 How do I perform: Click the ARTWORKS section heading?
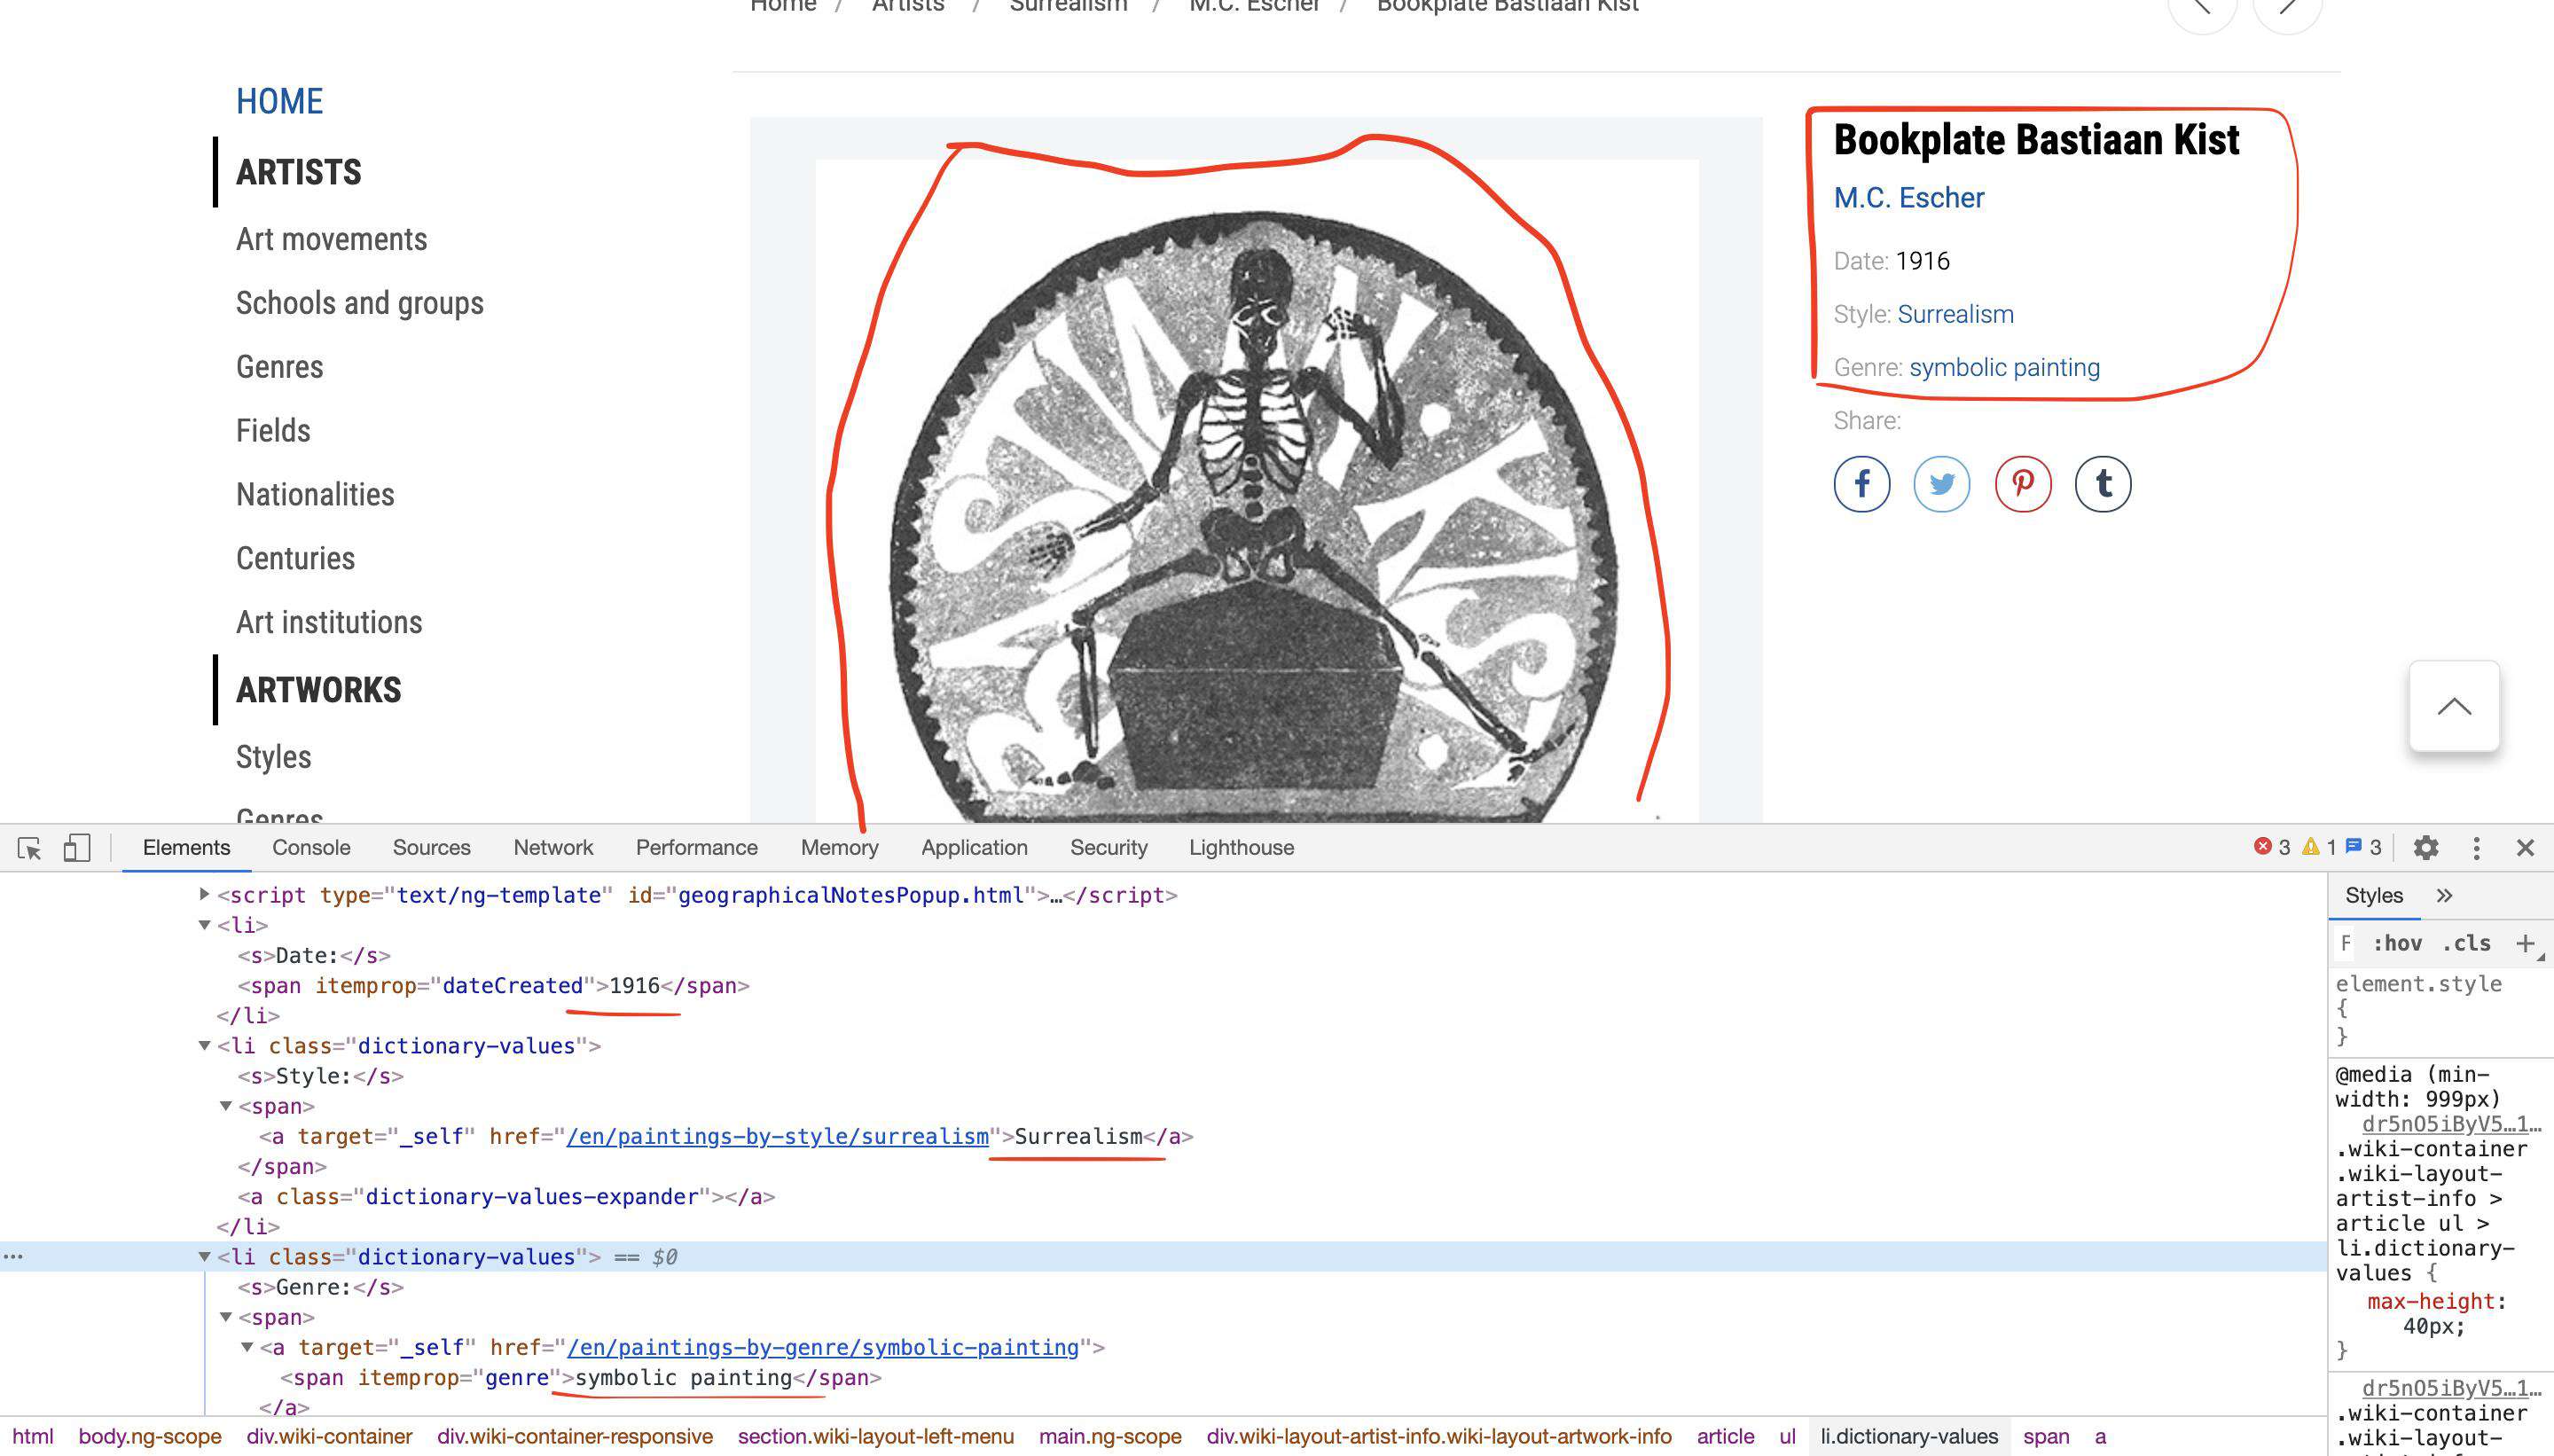point(318,690)
